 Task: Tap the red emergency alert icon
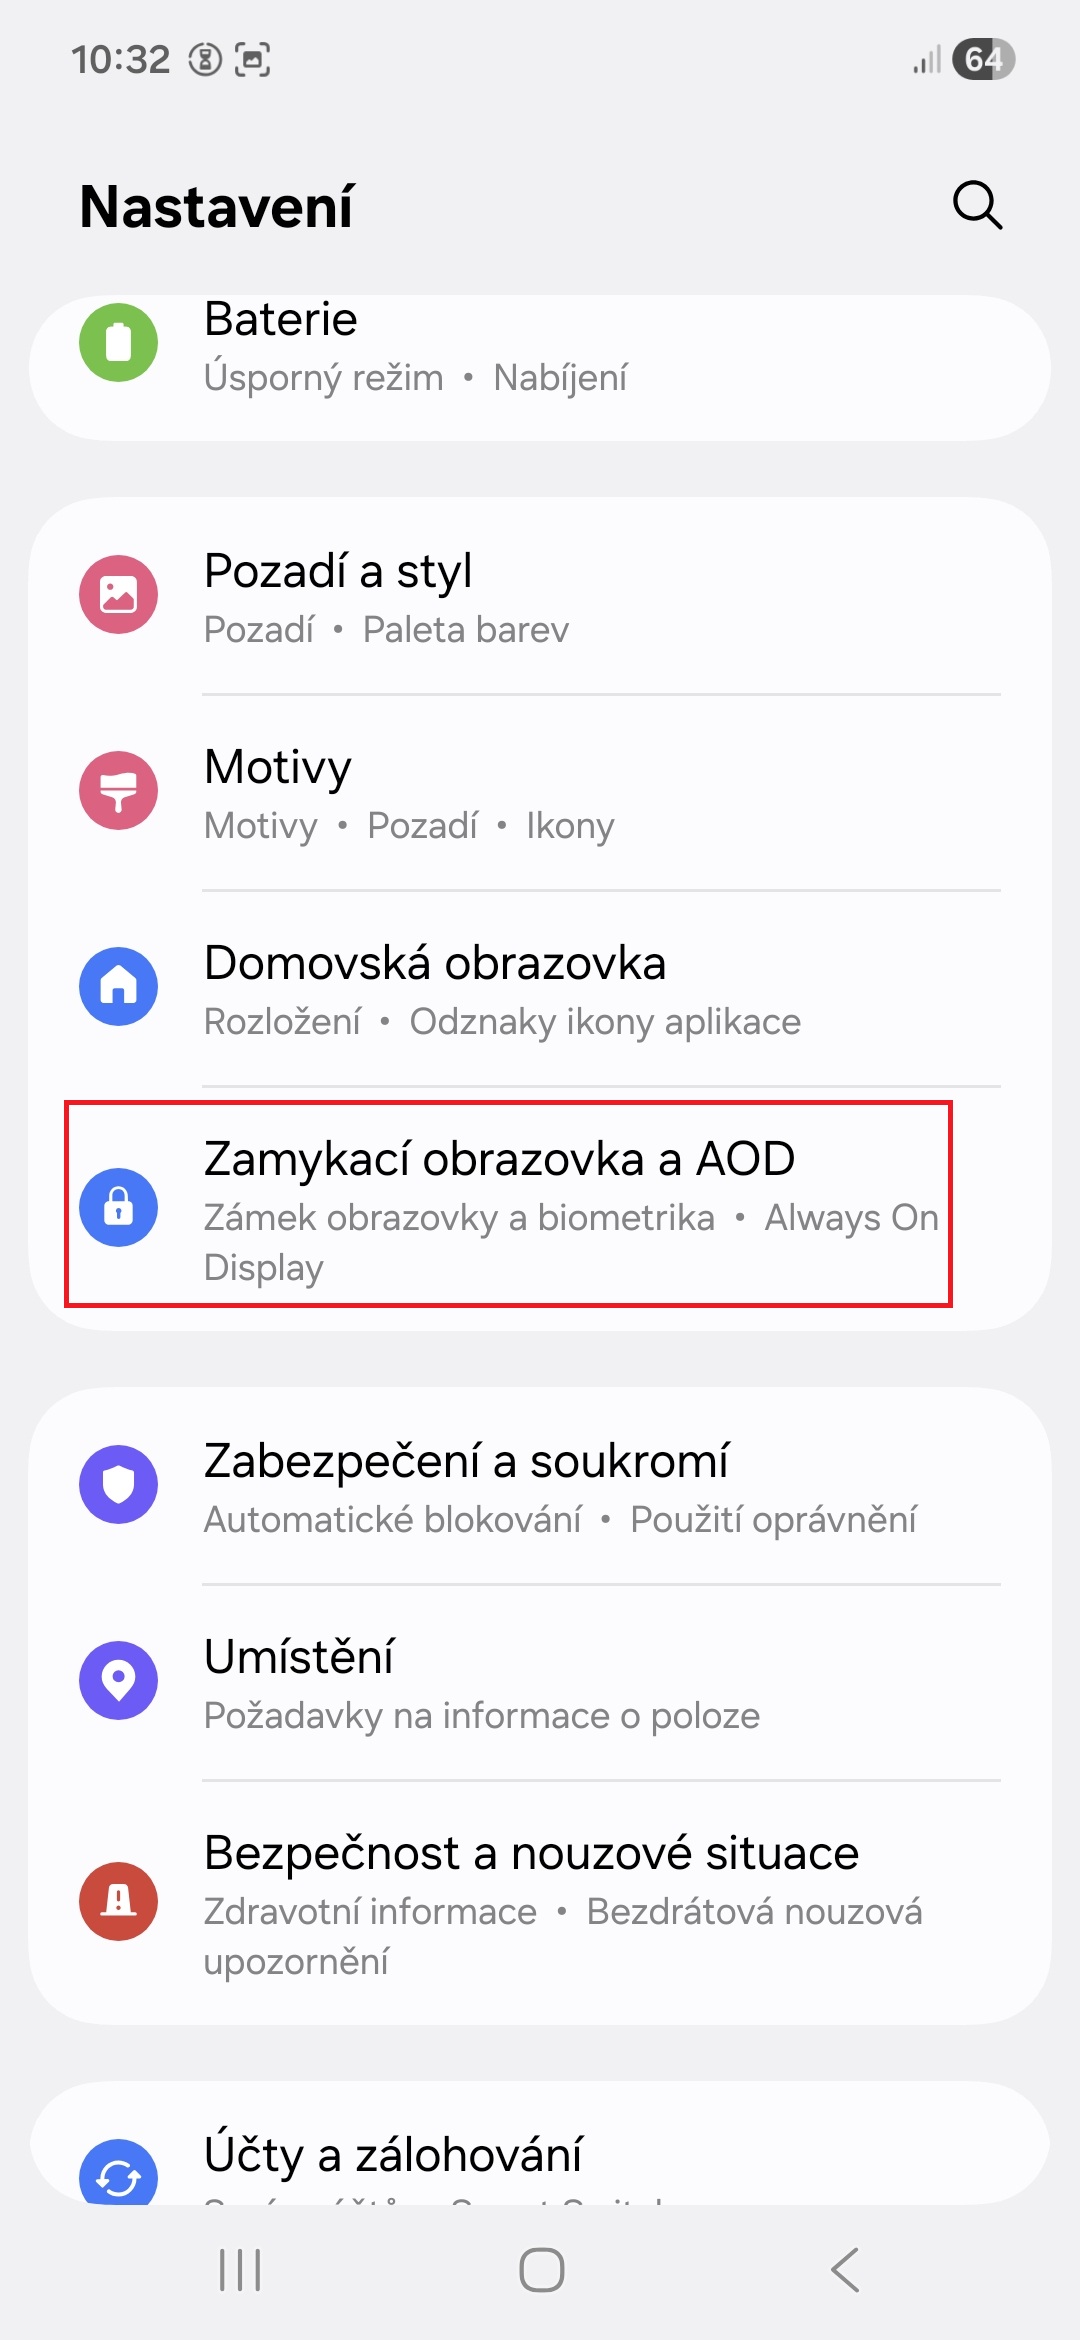coord(119,1901)
